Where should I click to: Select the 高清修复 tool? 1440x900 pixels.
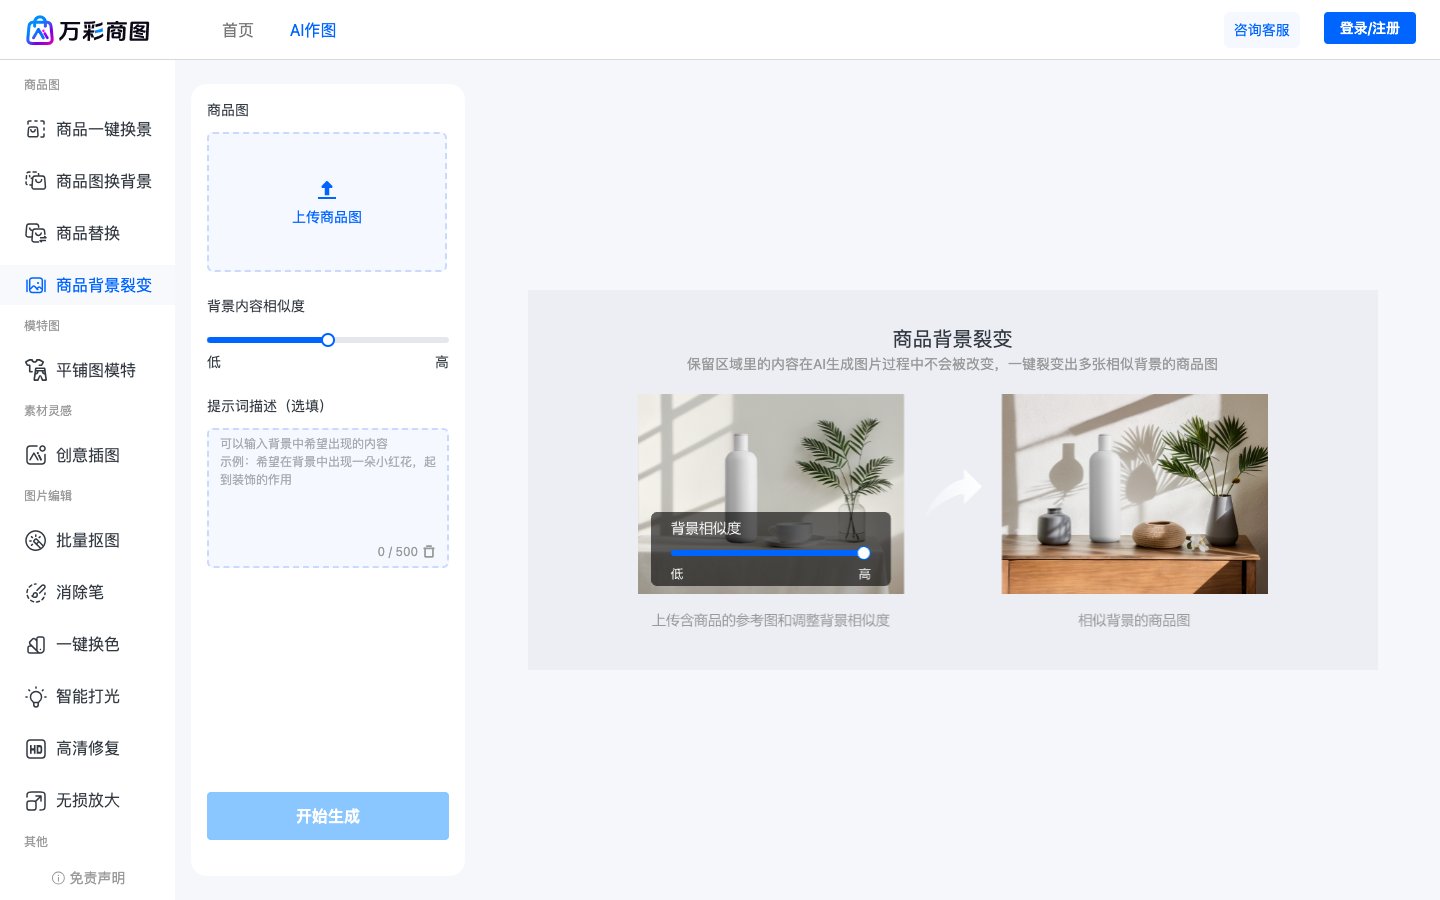click(x=88, y=748)
